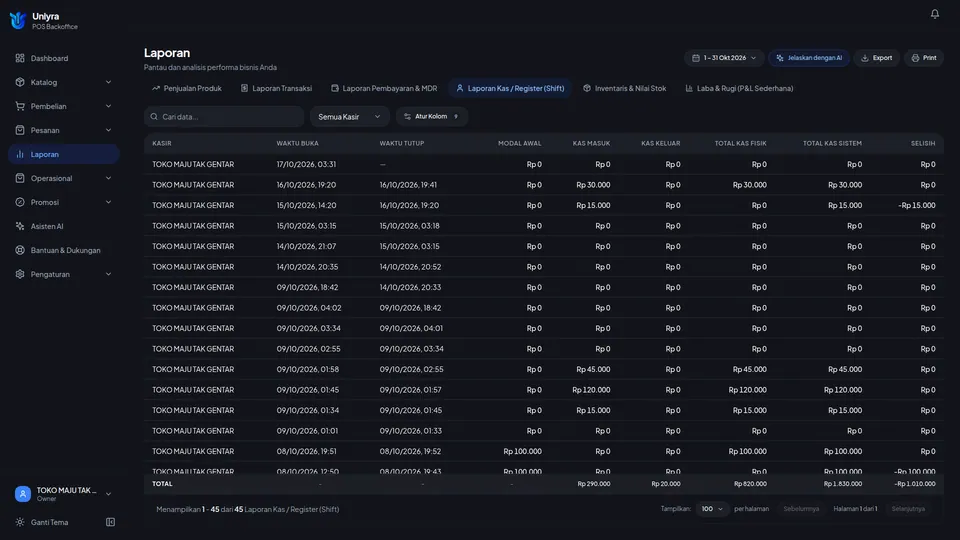
Task: Sort by Total Kas Fisik header
Action: tap(740, 143)
